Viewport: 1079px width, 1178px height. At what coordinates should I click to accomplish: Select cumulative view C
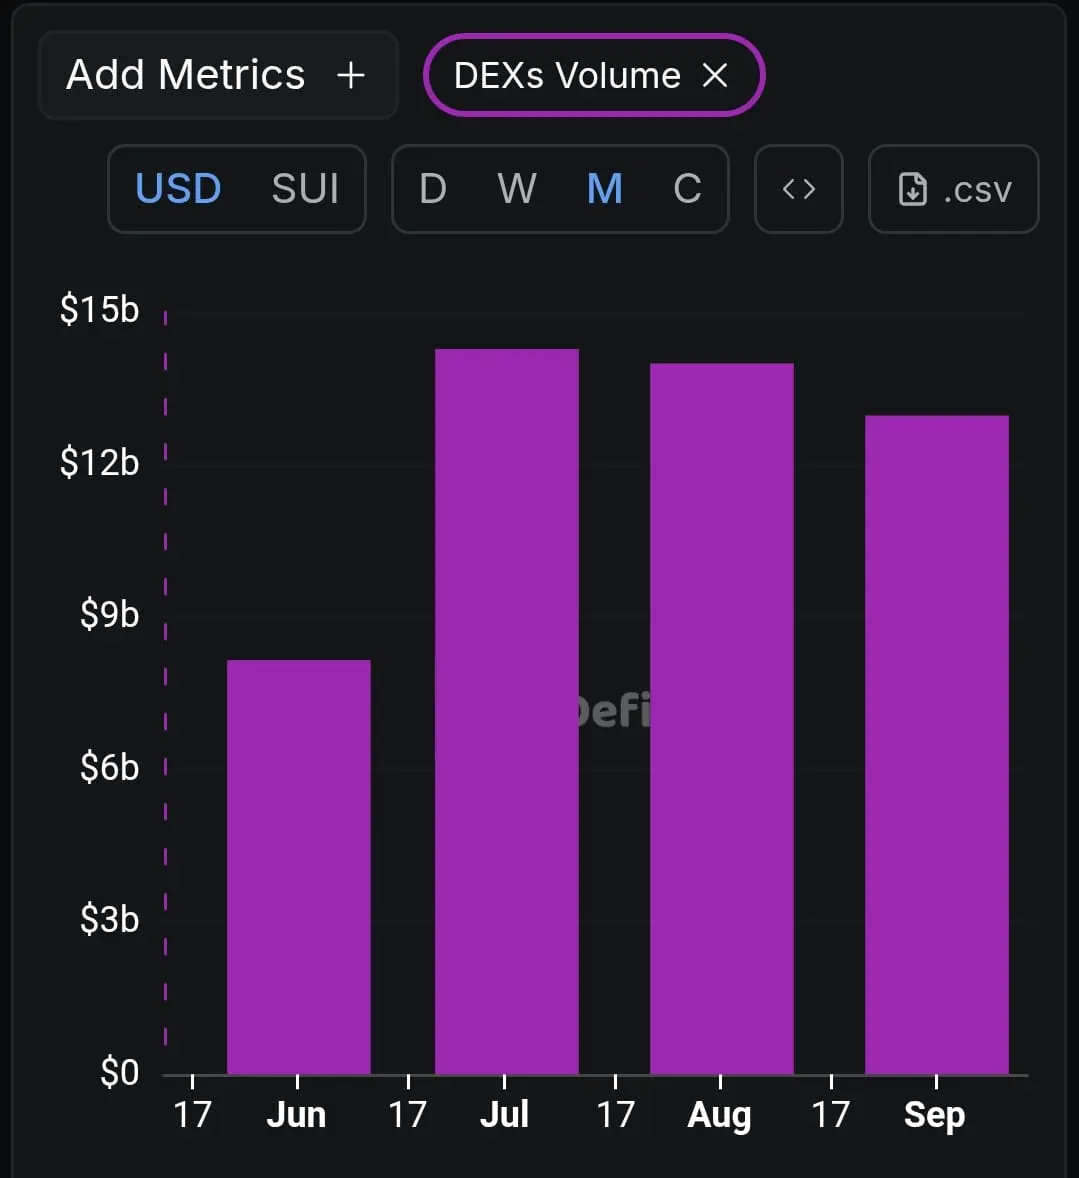coord(688,189)
